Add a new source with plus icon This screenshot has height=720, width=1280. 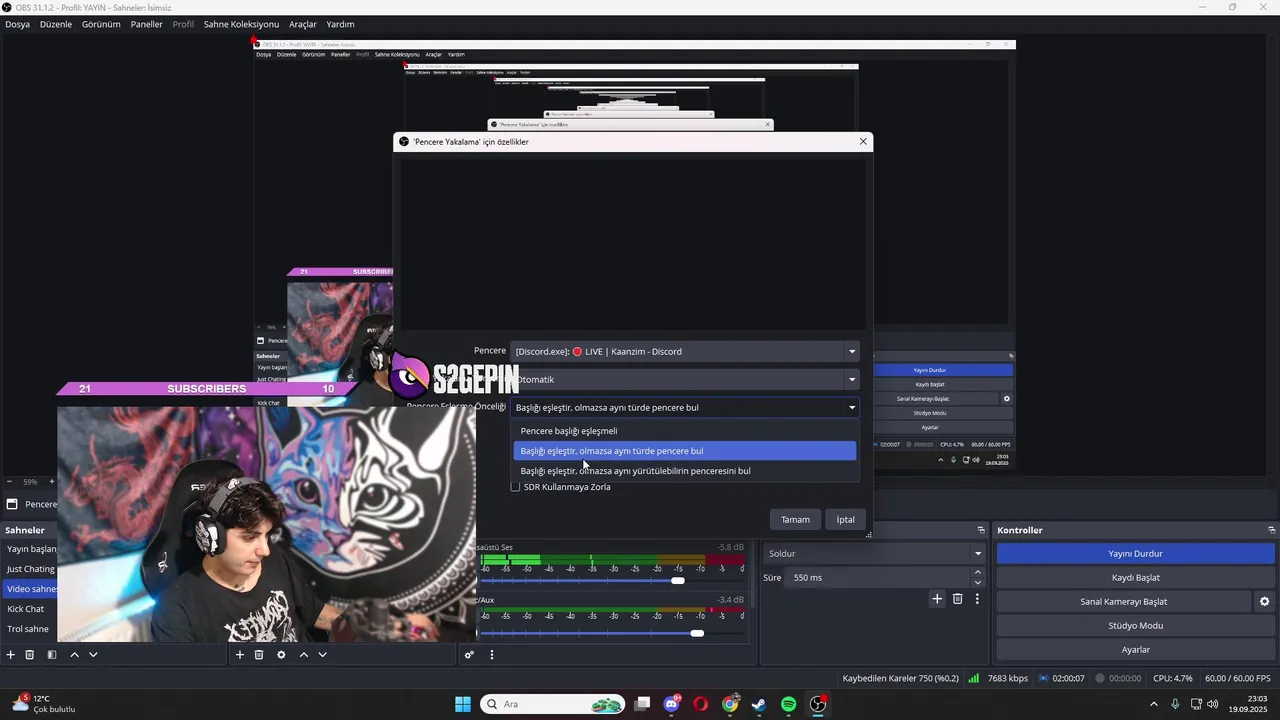(240, 655)
